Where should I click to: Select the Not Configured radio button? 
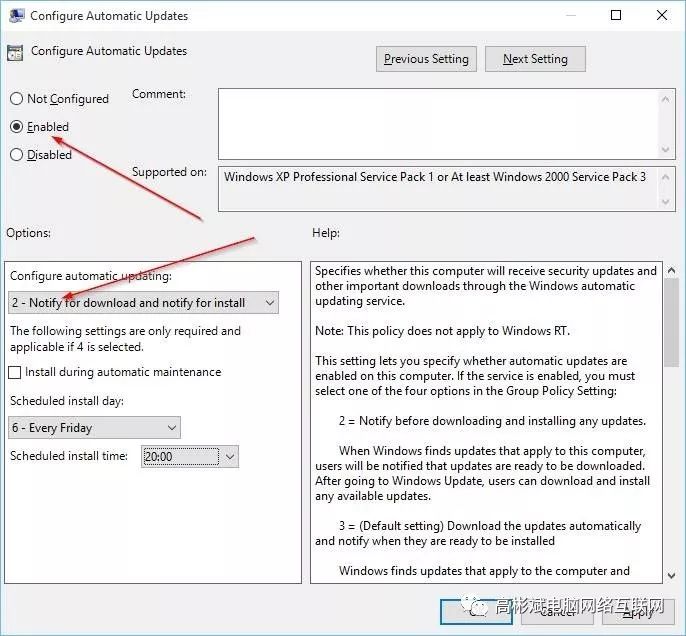[x=16, y=99]
